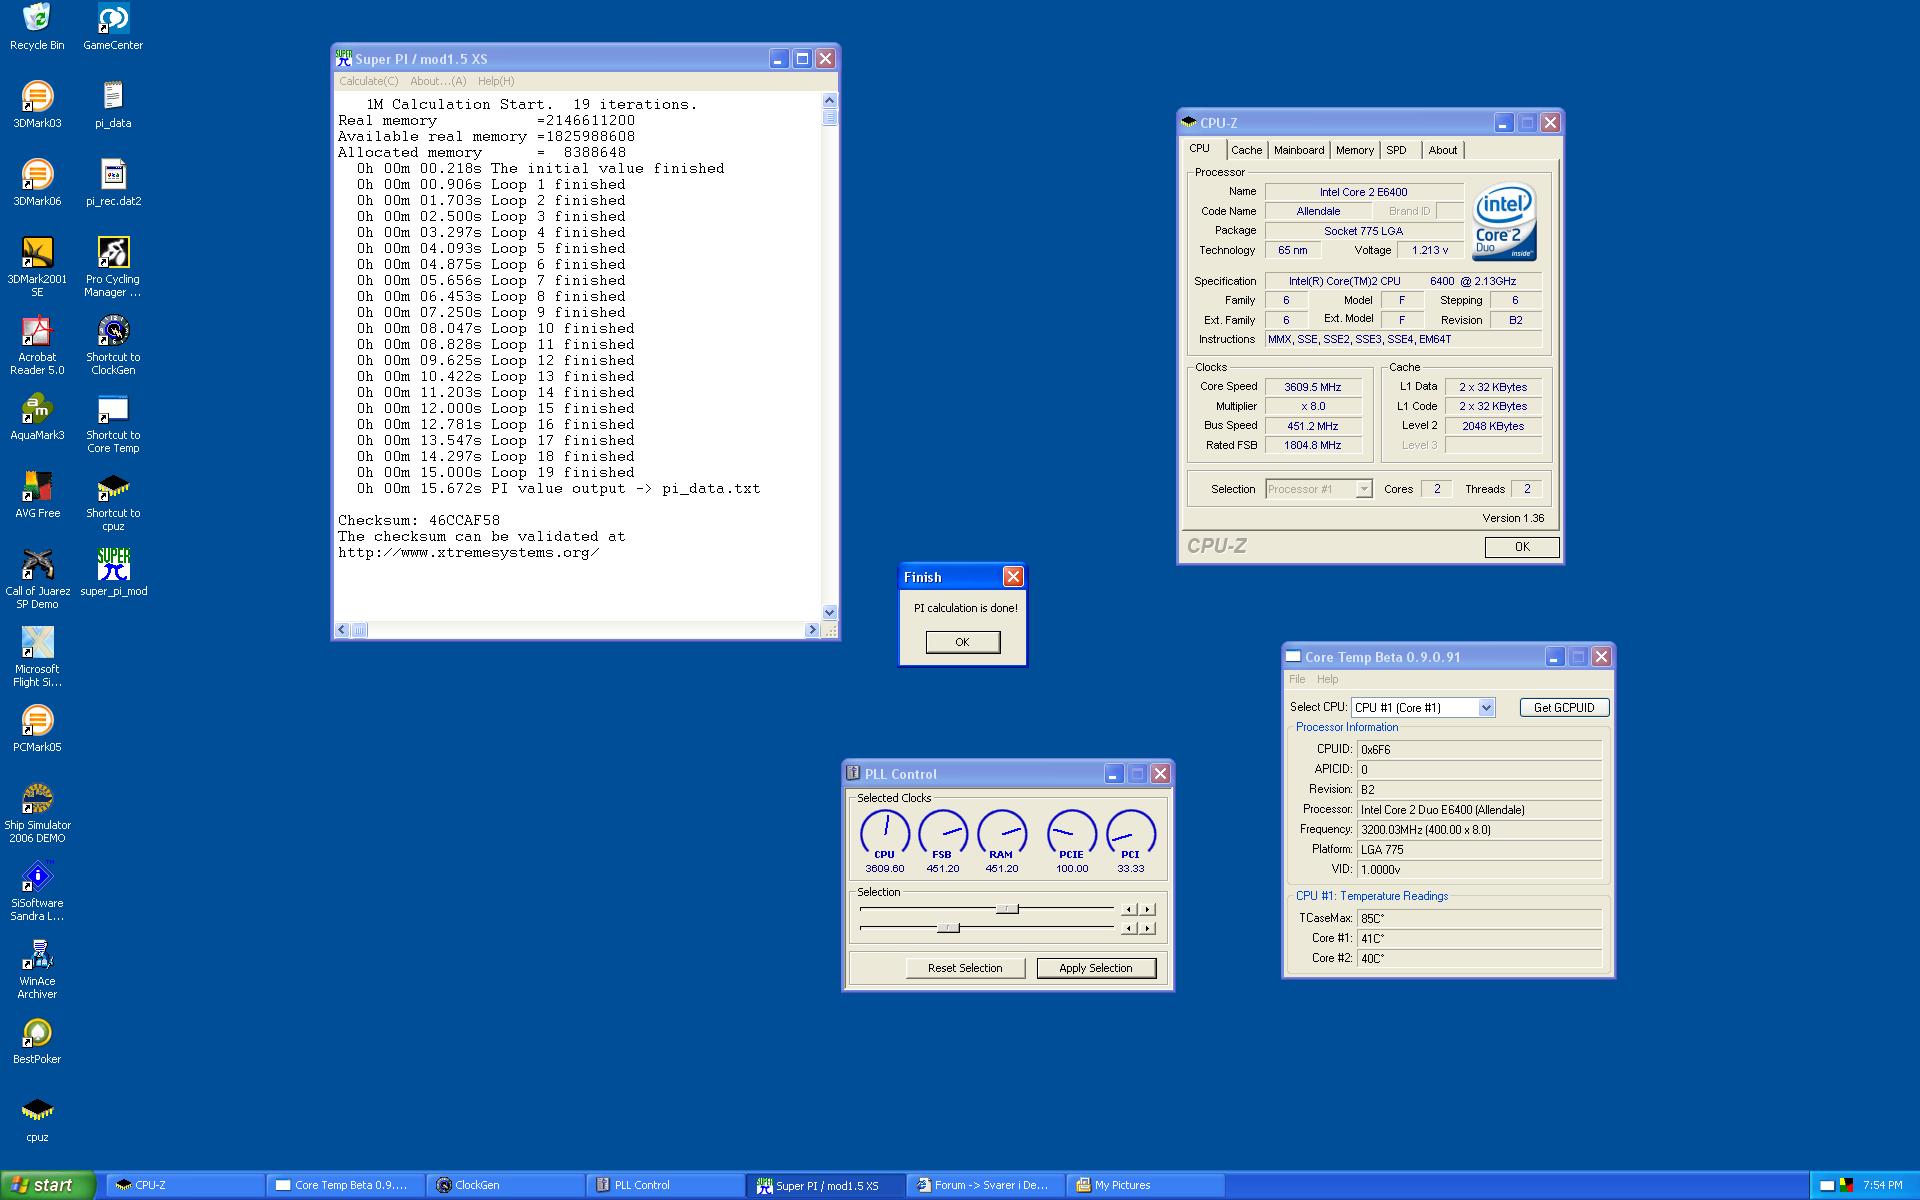The width and height of the screenshot is (1920, 1200).
Task: Select the 3DMark2001 SE desktop icon
Action: 37,266
